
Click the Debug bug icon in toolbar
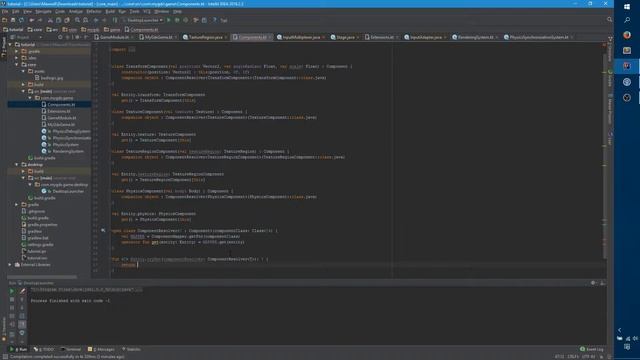[177, 20]
